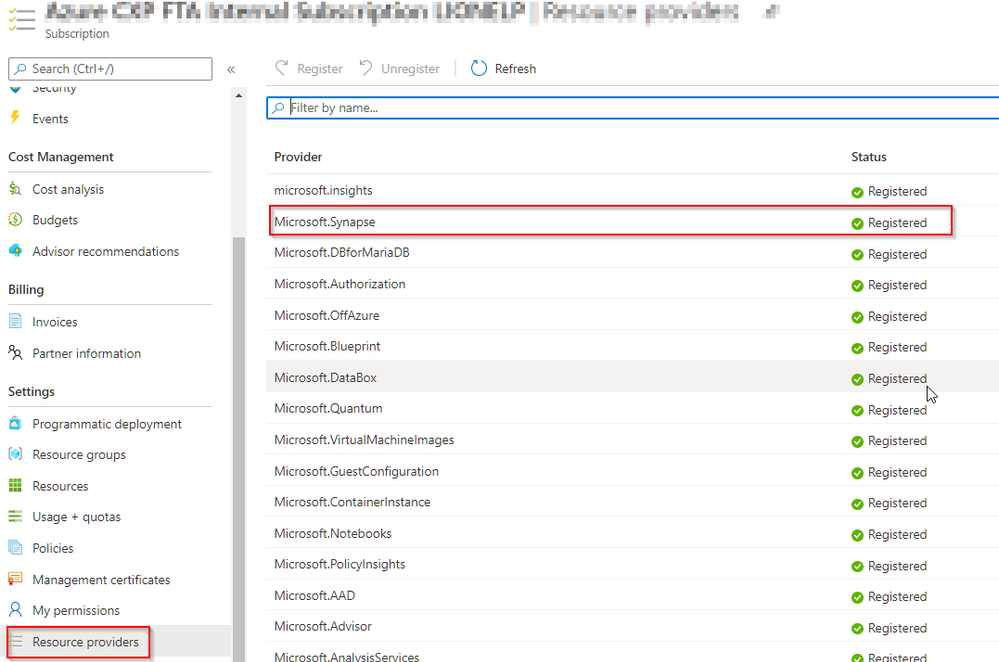999x662 pixels.
Task: Open Budgets menu item
Action: [x=55, y=220]
